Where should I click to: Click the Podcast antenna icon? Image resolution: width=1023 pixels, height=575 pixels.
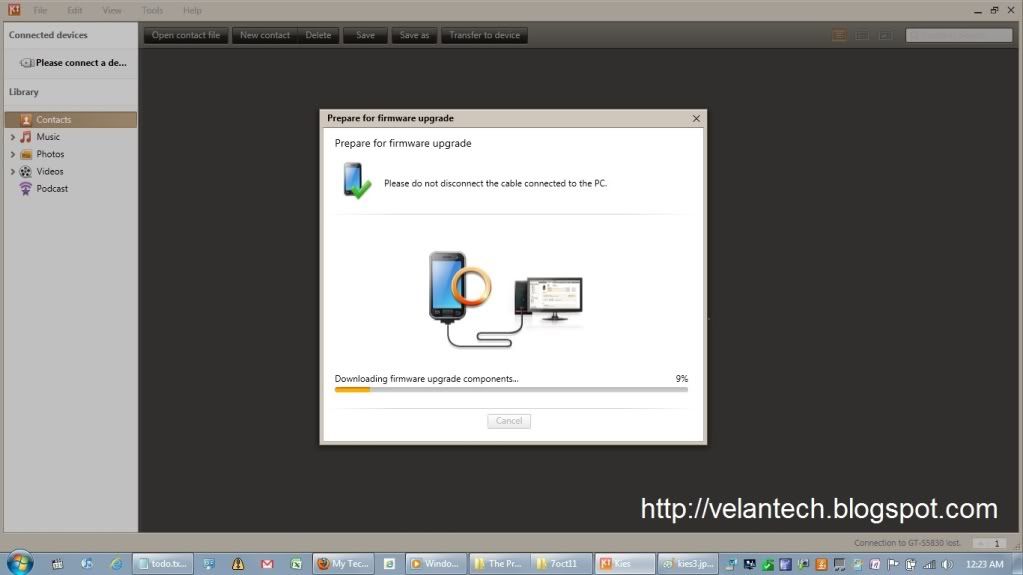coord(25,189)
